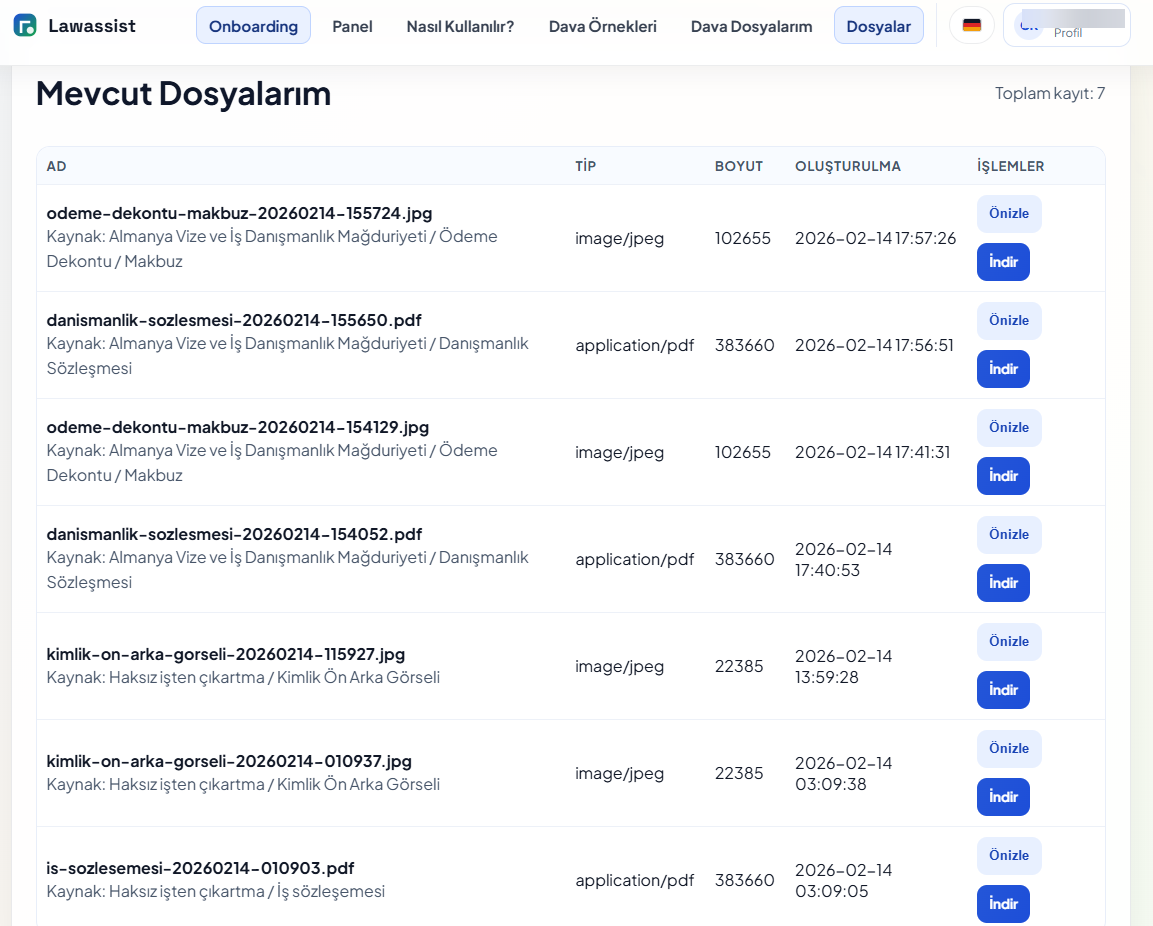Open the Nasıl Kullanılır? page
The height and width of the screenshot is (926, 1153).
[x=459, y=27]
